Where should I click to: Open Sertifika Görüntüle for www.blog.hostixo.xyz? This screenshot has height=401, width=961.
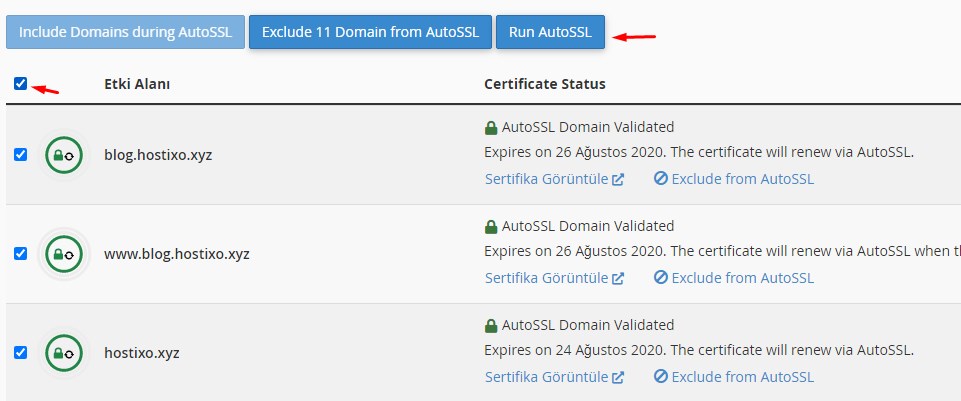(x=554, y=278)
